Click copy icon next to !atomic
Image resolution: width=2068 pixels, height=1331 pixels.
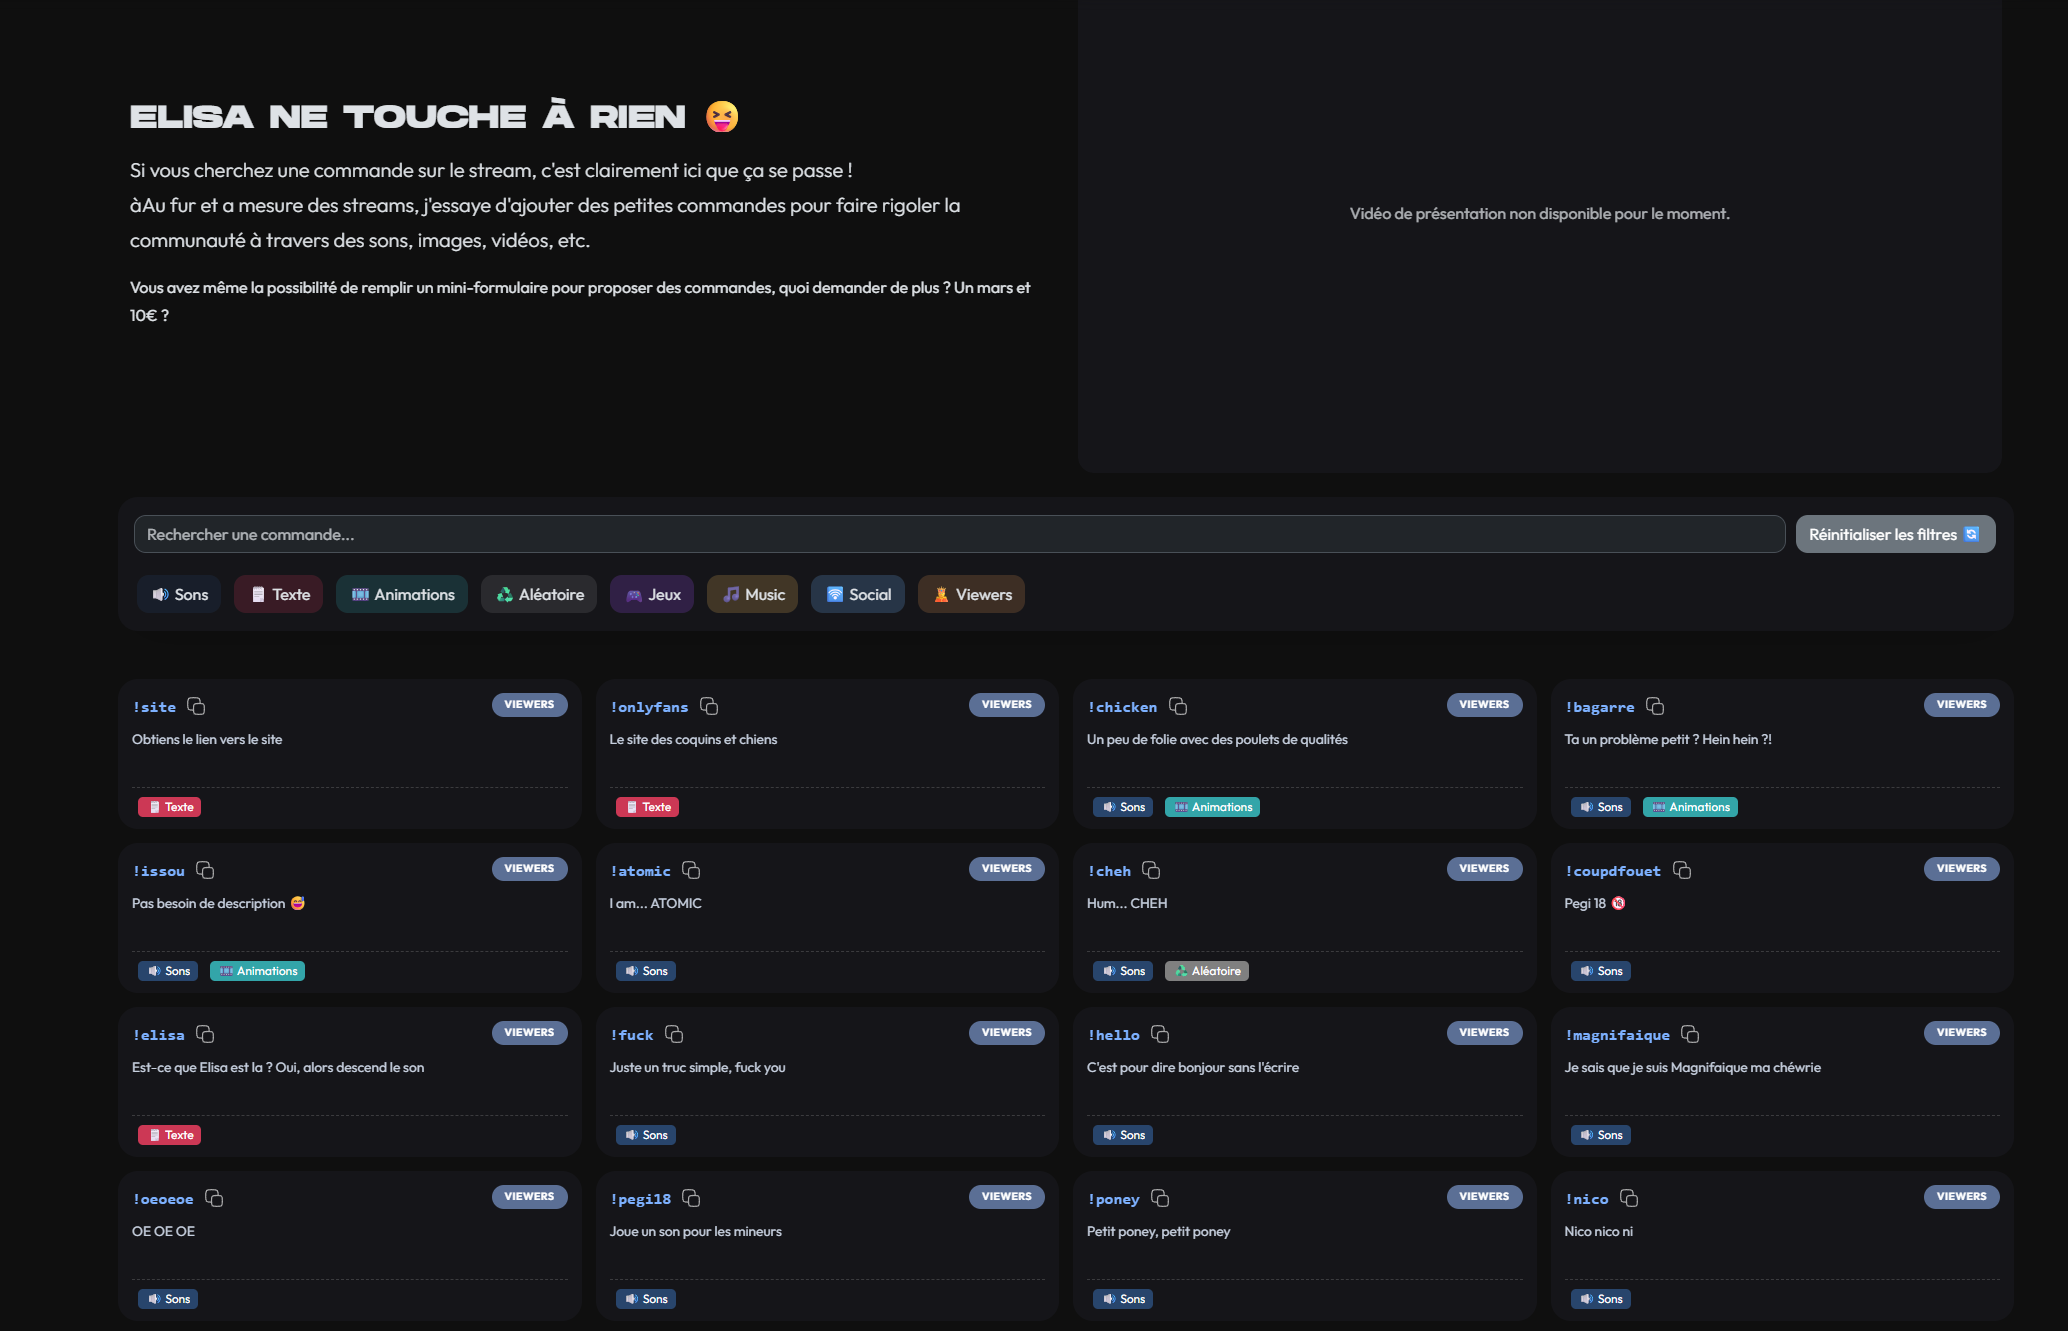(691, 870)
